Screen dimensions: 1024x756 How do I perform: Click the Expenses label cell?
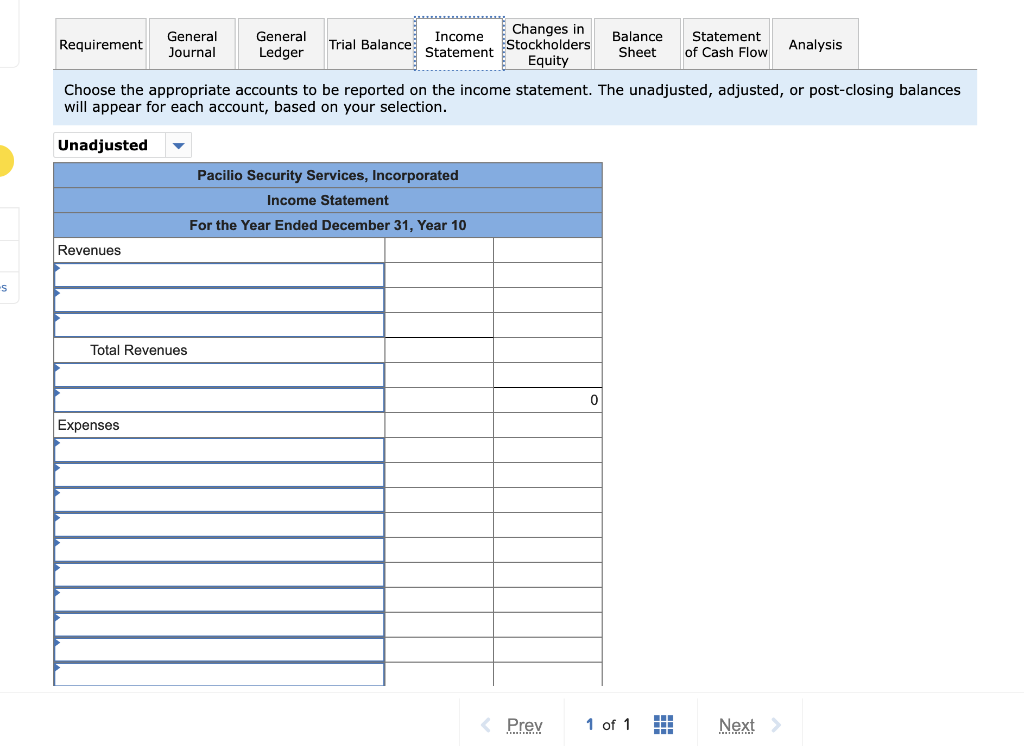tap(219, 425)
